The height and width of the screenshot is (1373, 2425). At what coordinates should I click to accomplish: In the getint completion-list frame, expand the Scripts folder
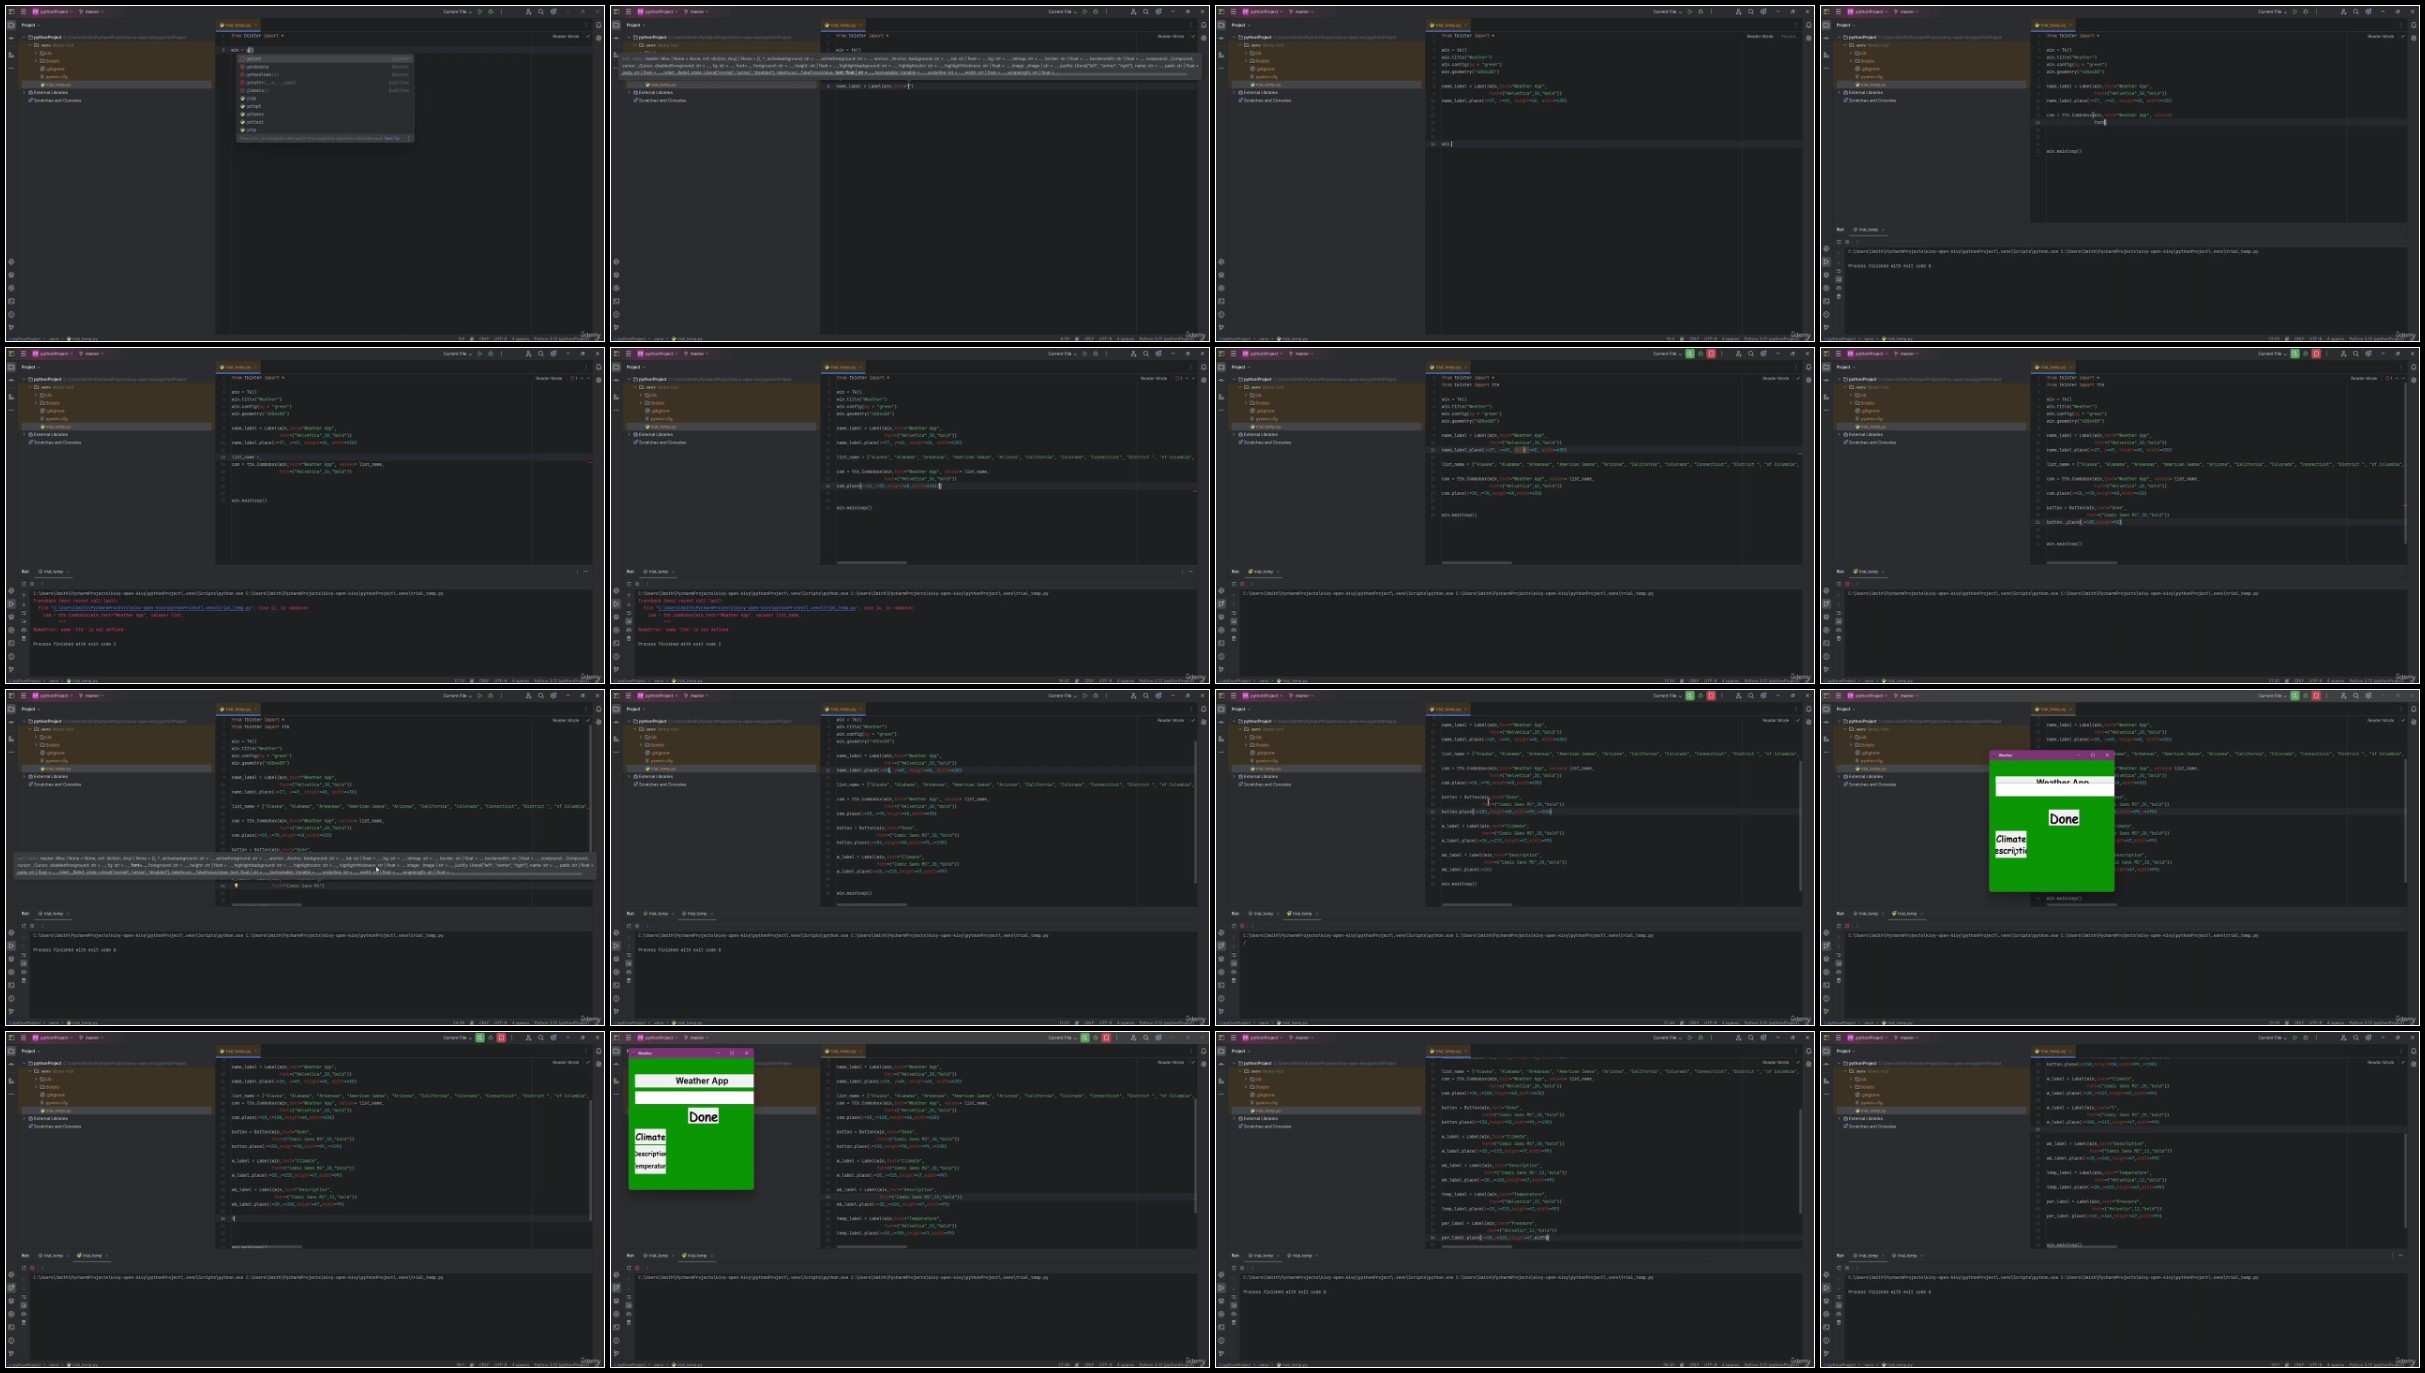click(x=36, y=61)
